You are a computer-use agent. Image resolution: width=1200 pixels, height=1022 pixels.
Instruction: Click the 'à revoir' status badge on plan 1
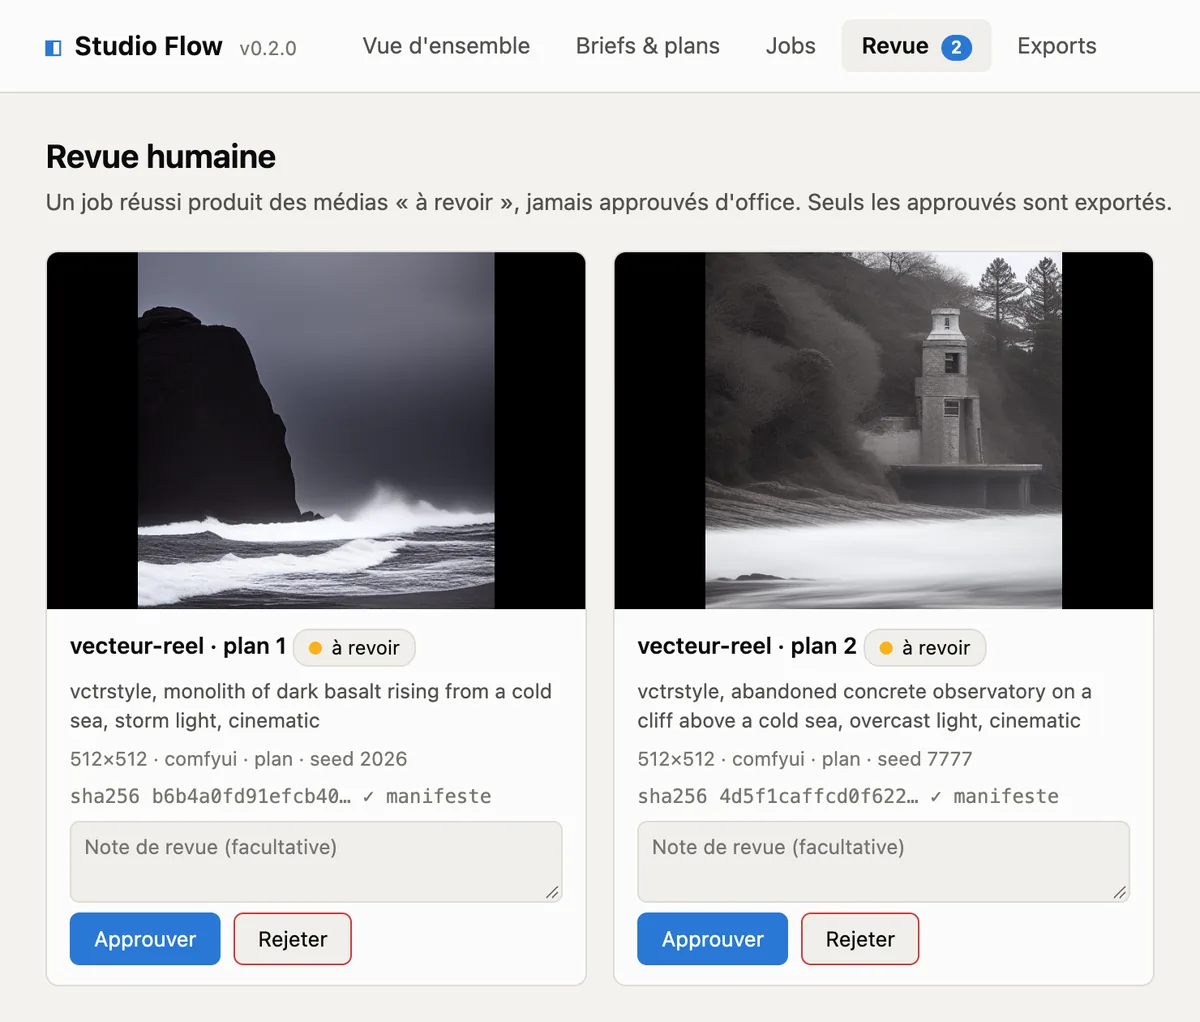354,648
